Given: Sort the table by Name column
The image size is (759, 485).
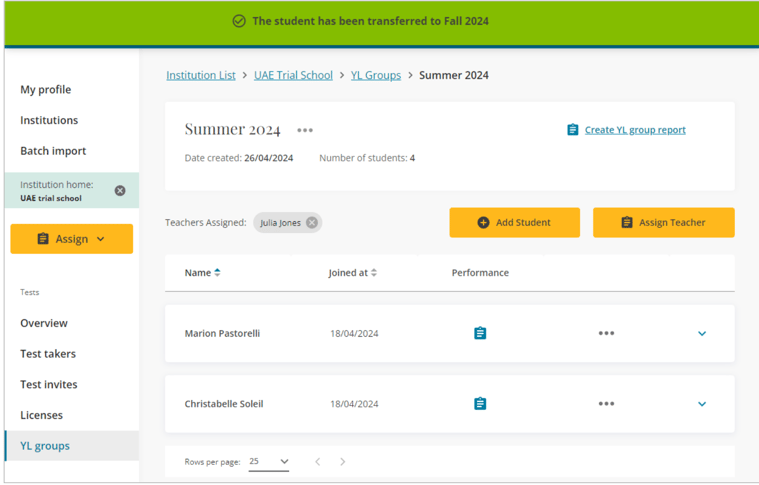Looking at the screenshot, I should point(217,273).
